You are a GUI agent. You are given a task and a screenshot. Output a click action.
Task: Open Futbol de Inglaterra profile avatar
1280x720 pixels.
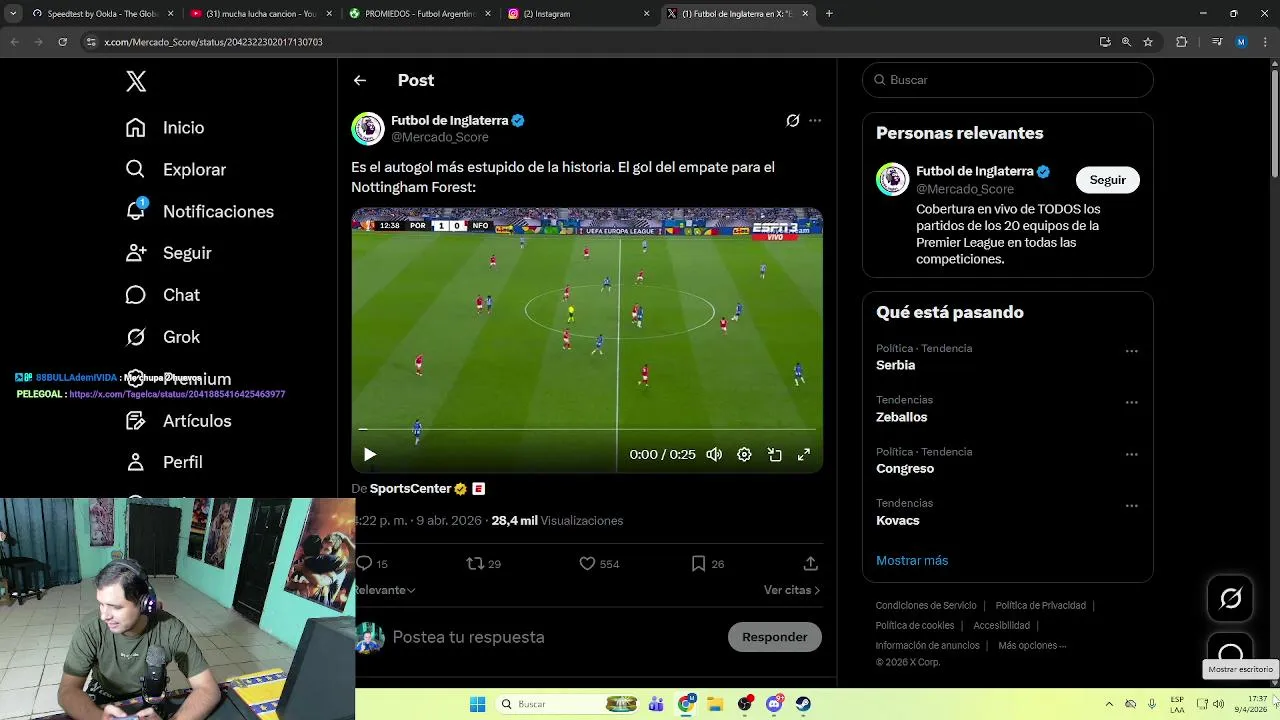point(368,128)
